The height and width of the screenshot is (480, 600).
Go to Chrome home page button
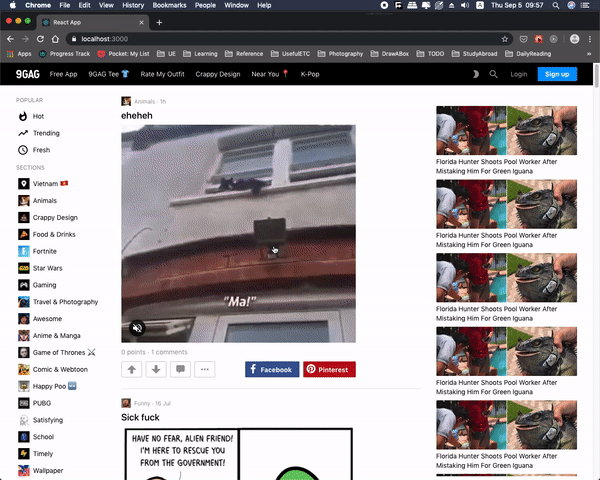click(55, 39)
